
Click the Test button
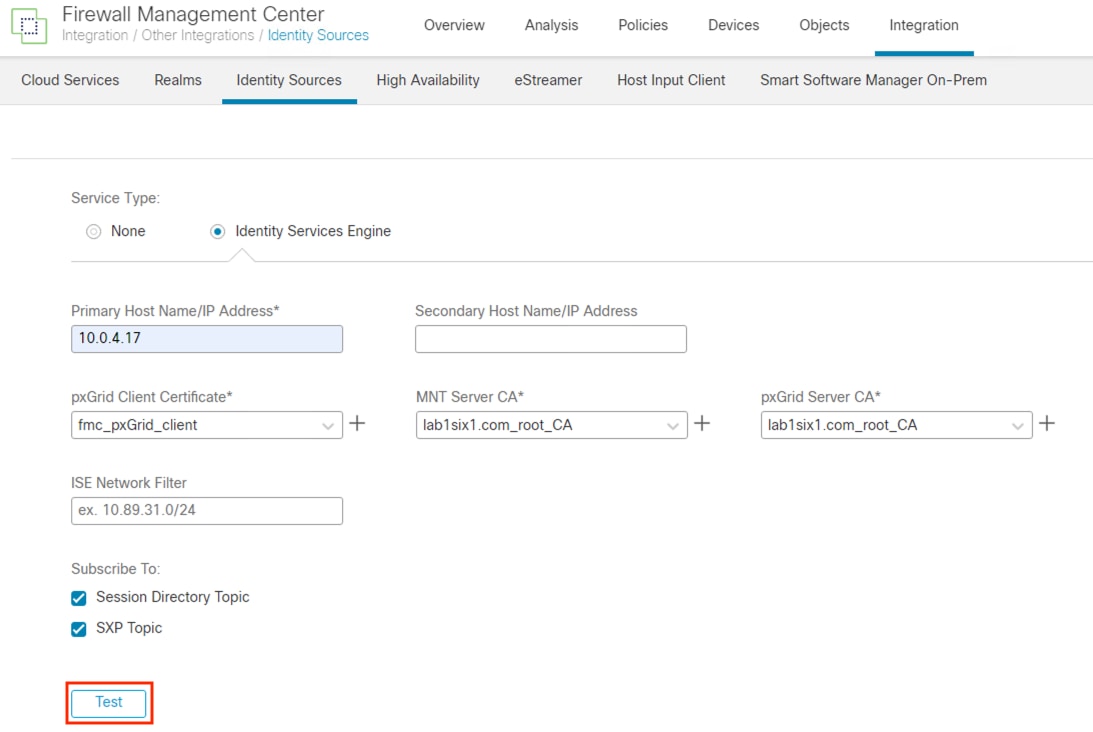(x=109, y=703)
